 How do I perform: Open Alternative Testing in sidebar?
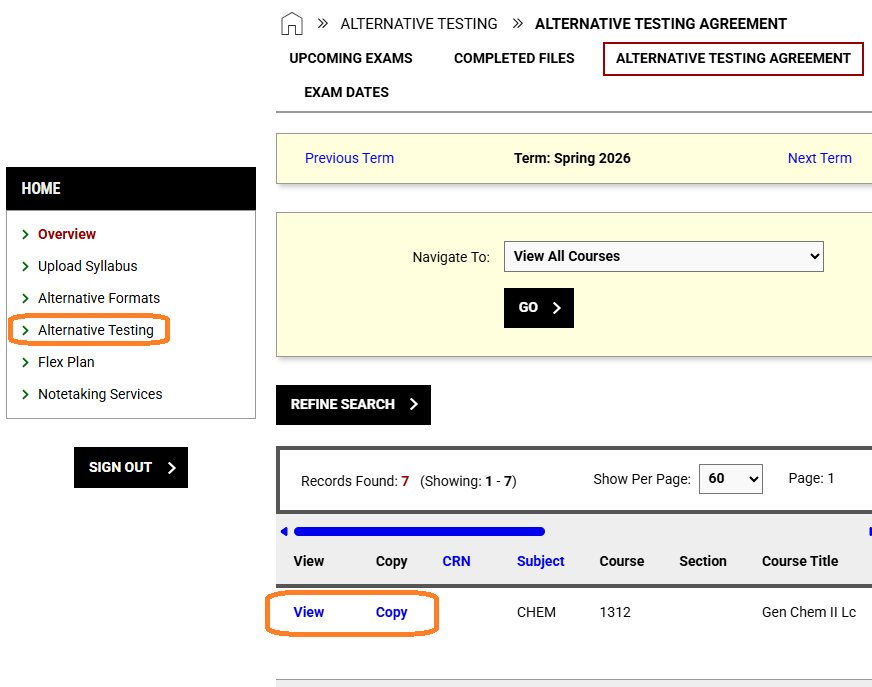point(96,330)
